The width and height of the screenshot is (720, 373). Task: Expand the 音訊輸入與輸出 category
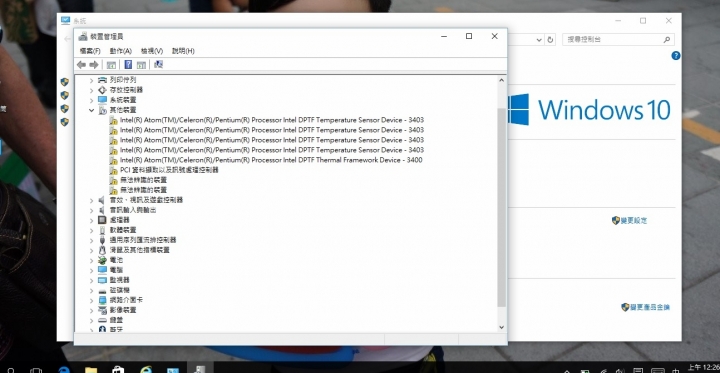click(x=91, y=210)
